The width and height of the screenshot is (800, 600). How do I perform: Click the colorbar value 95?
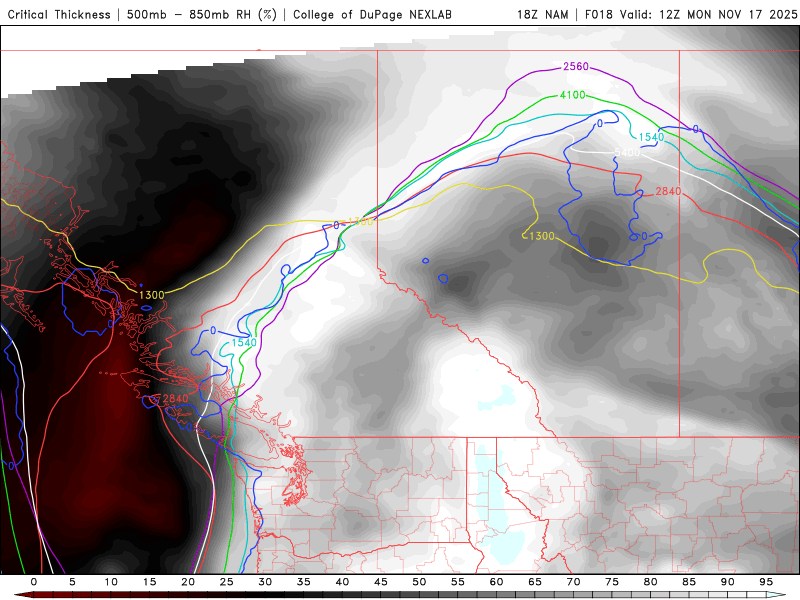click(x=766, y=582)
